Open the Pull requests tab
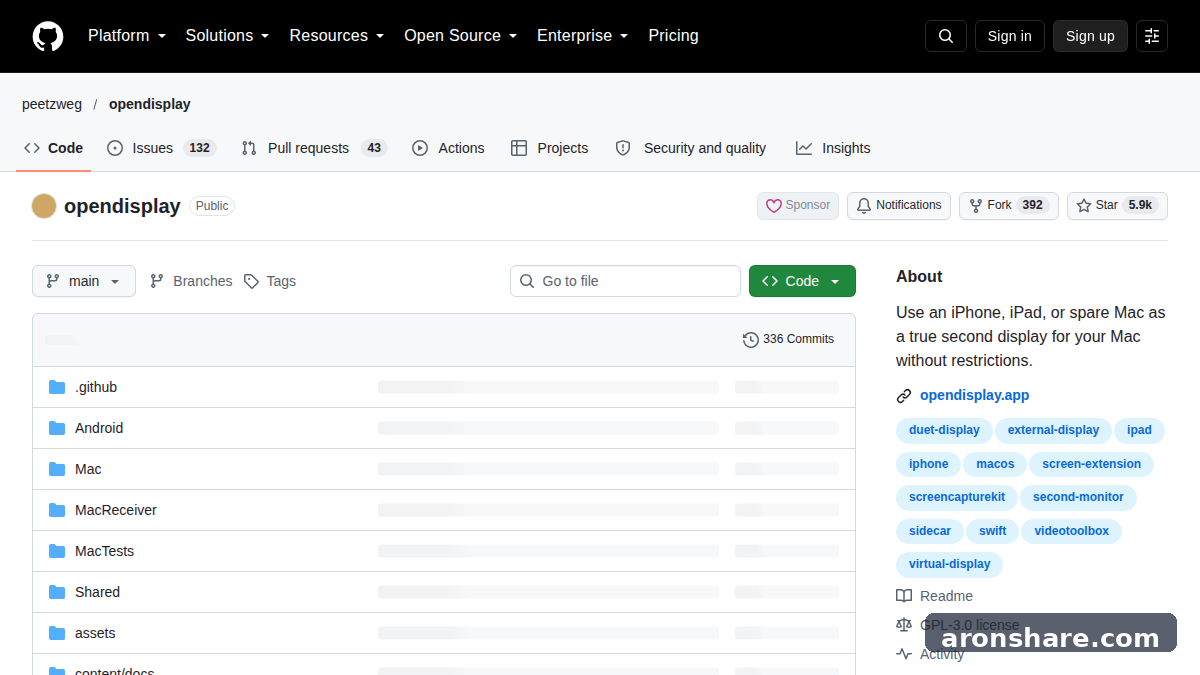This screenshot has width=1200, height=675. [x=314, y=148]
